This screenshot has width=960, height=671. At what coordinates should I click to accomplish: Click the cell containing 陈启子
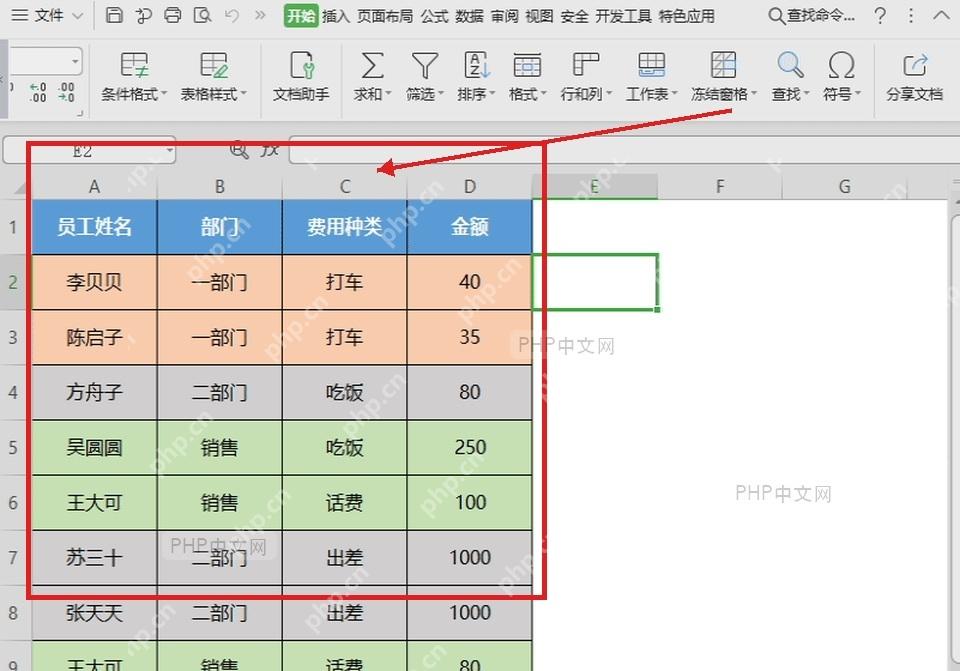coord(94,337)
